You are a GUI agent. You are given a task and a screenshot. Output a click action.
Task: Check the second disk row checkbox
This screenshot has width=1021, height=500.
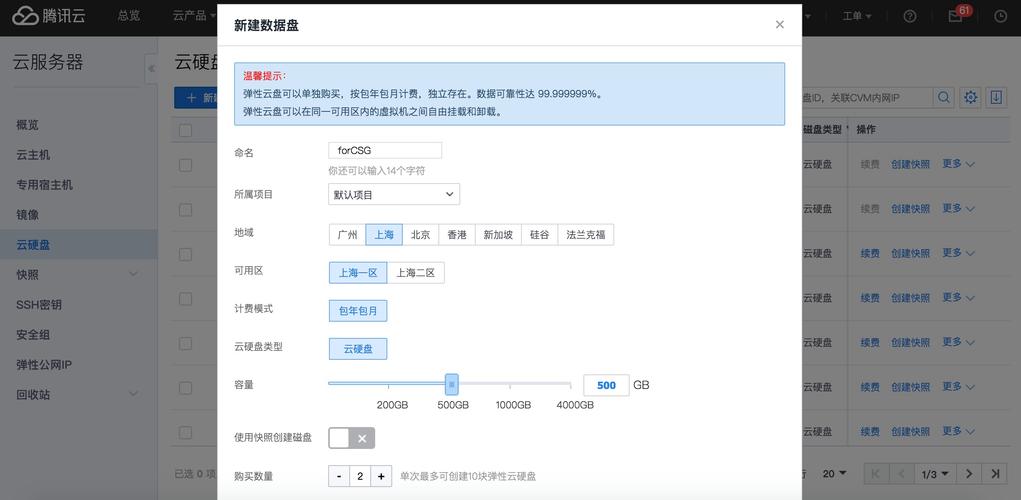tap(186, 210)
